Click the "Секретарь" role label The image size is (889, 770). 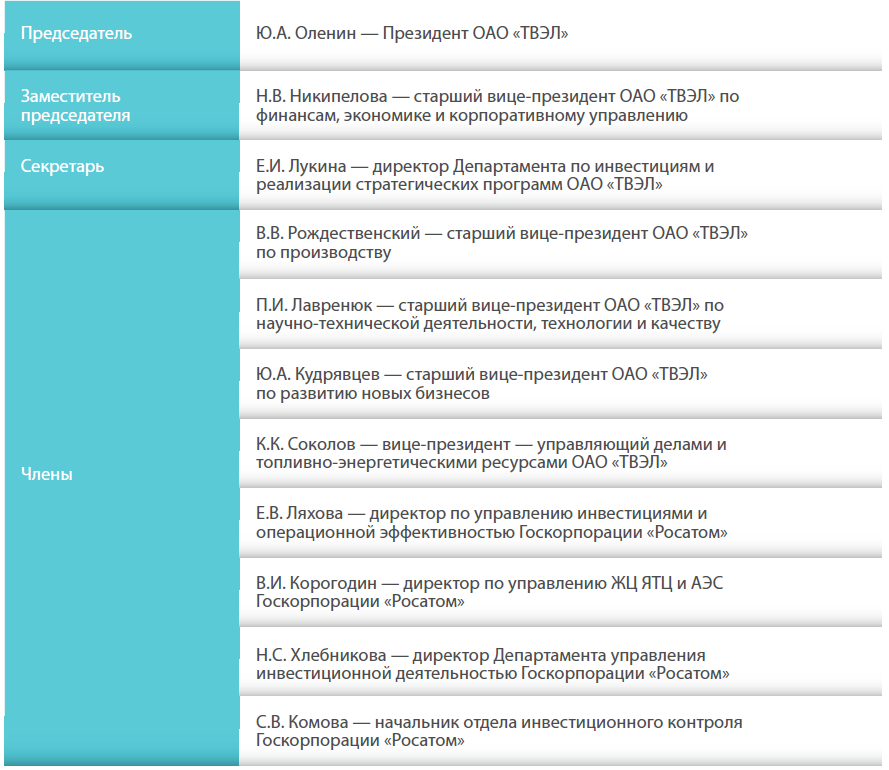tap(62, 166)
